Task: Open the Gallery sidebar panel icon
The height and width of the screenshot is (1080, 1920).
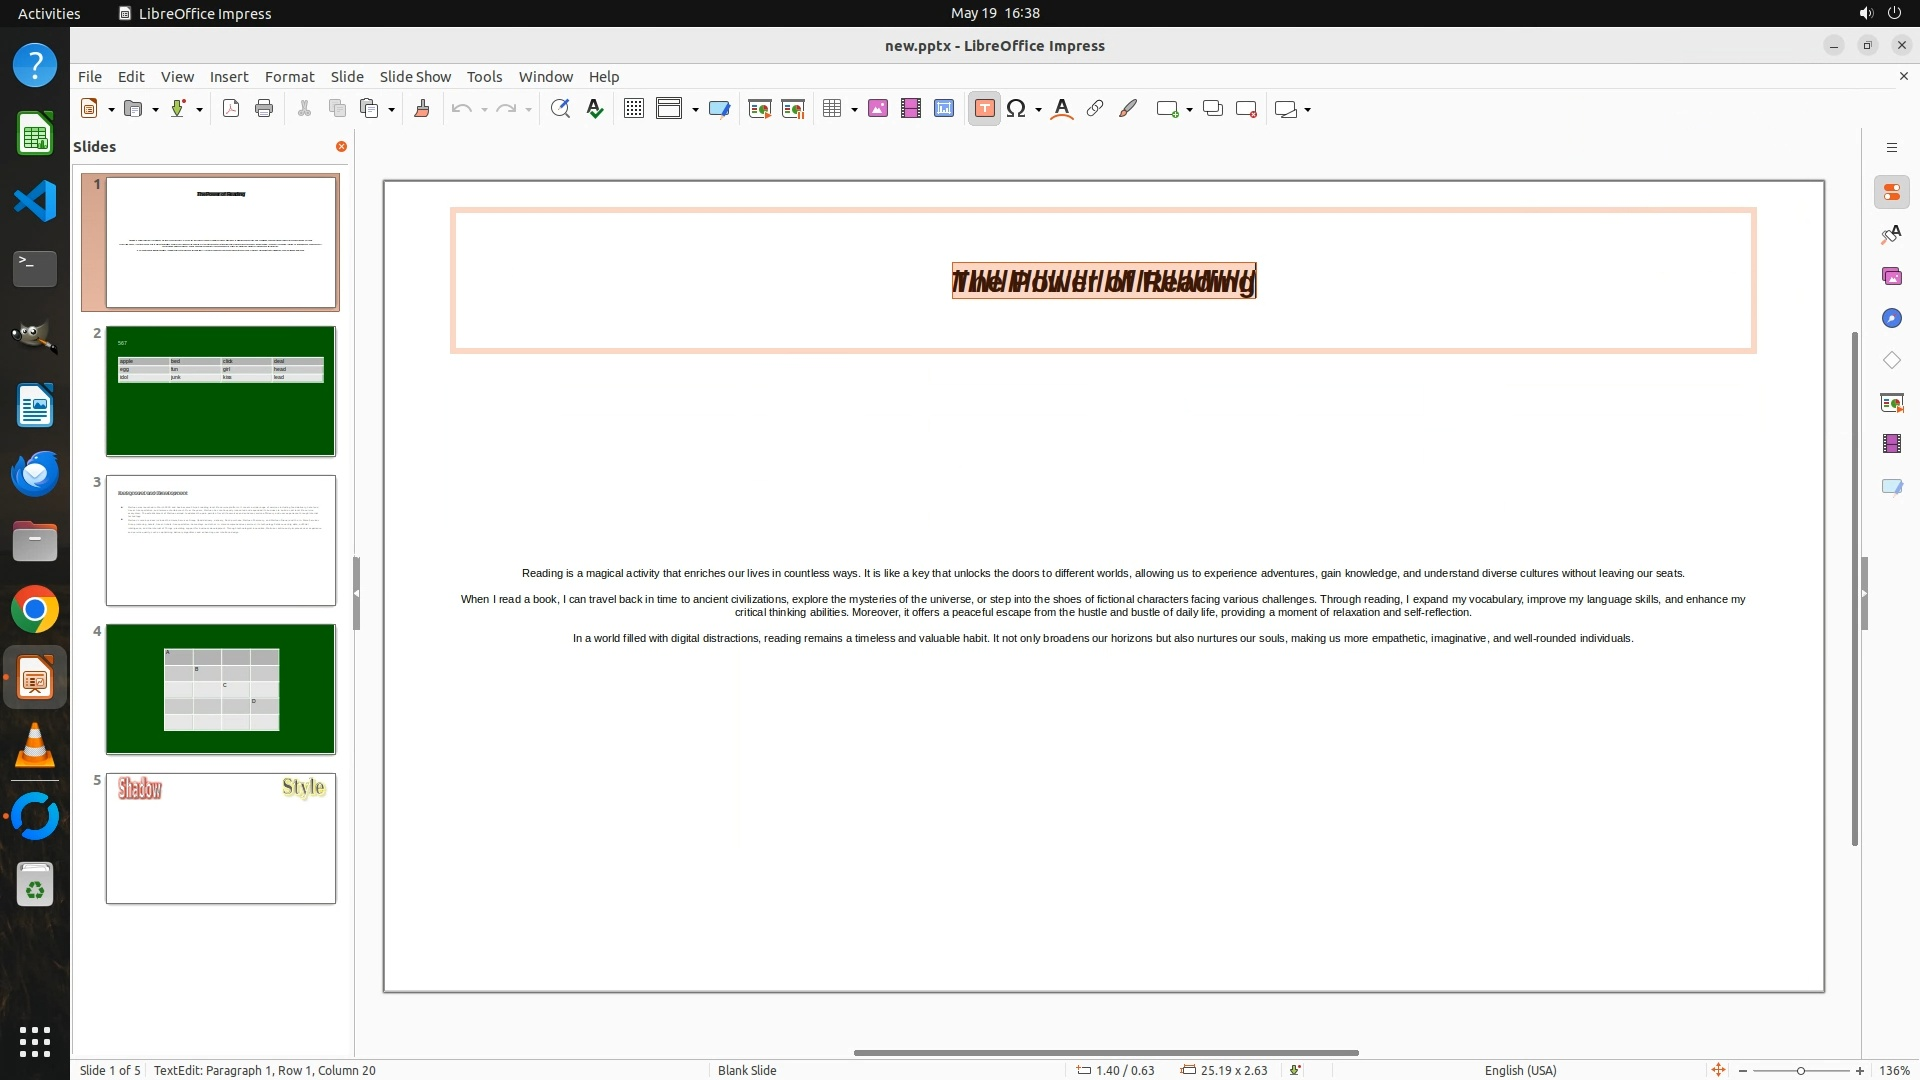Action: pos(1891,276)
